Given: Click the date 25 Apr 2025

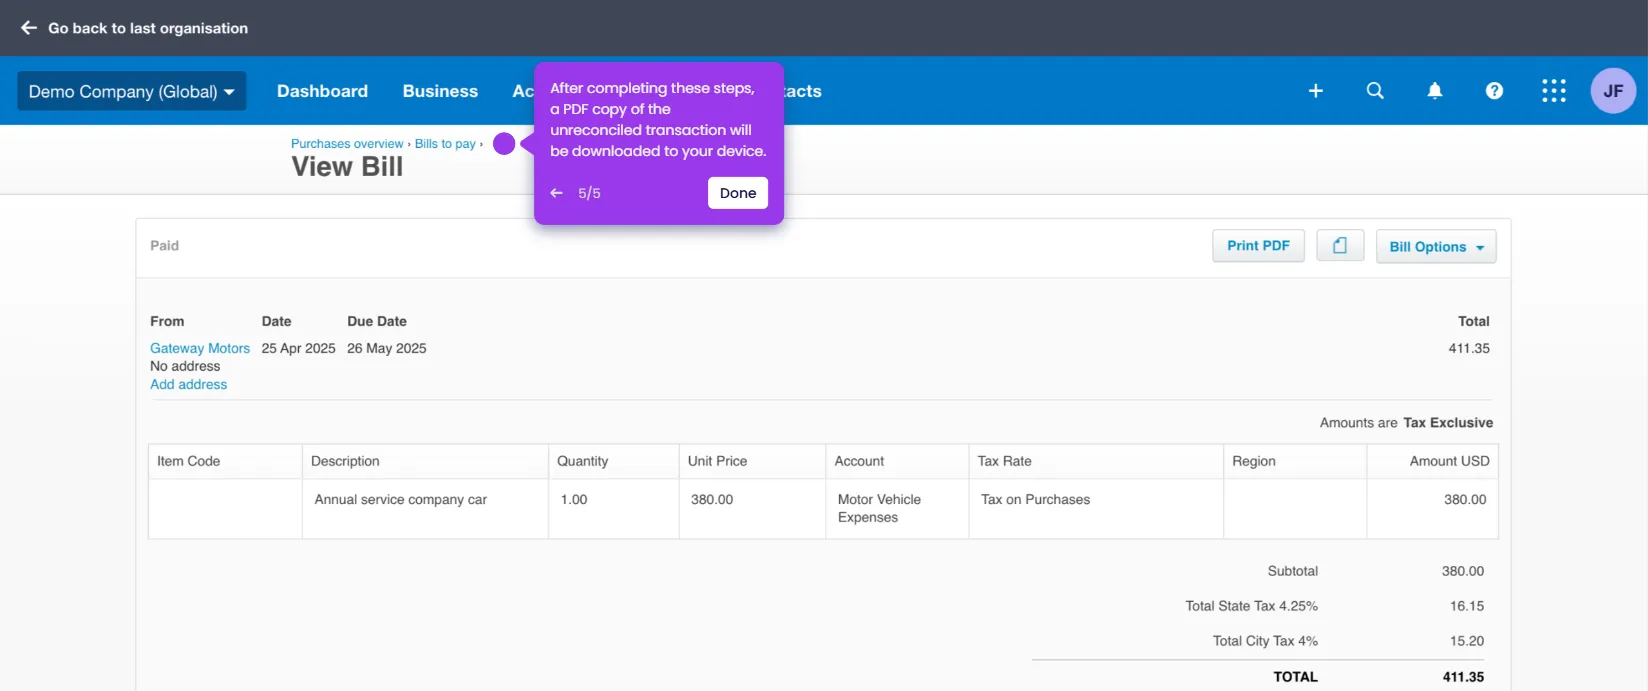Looking at the screenshot, I should coord(298,348).
